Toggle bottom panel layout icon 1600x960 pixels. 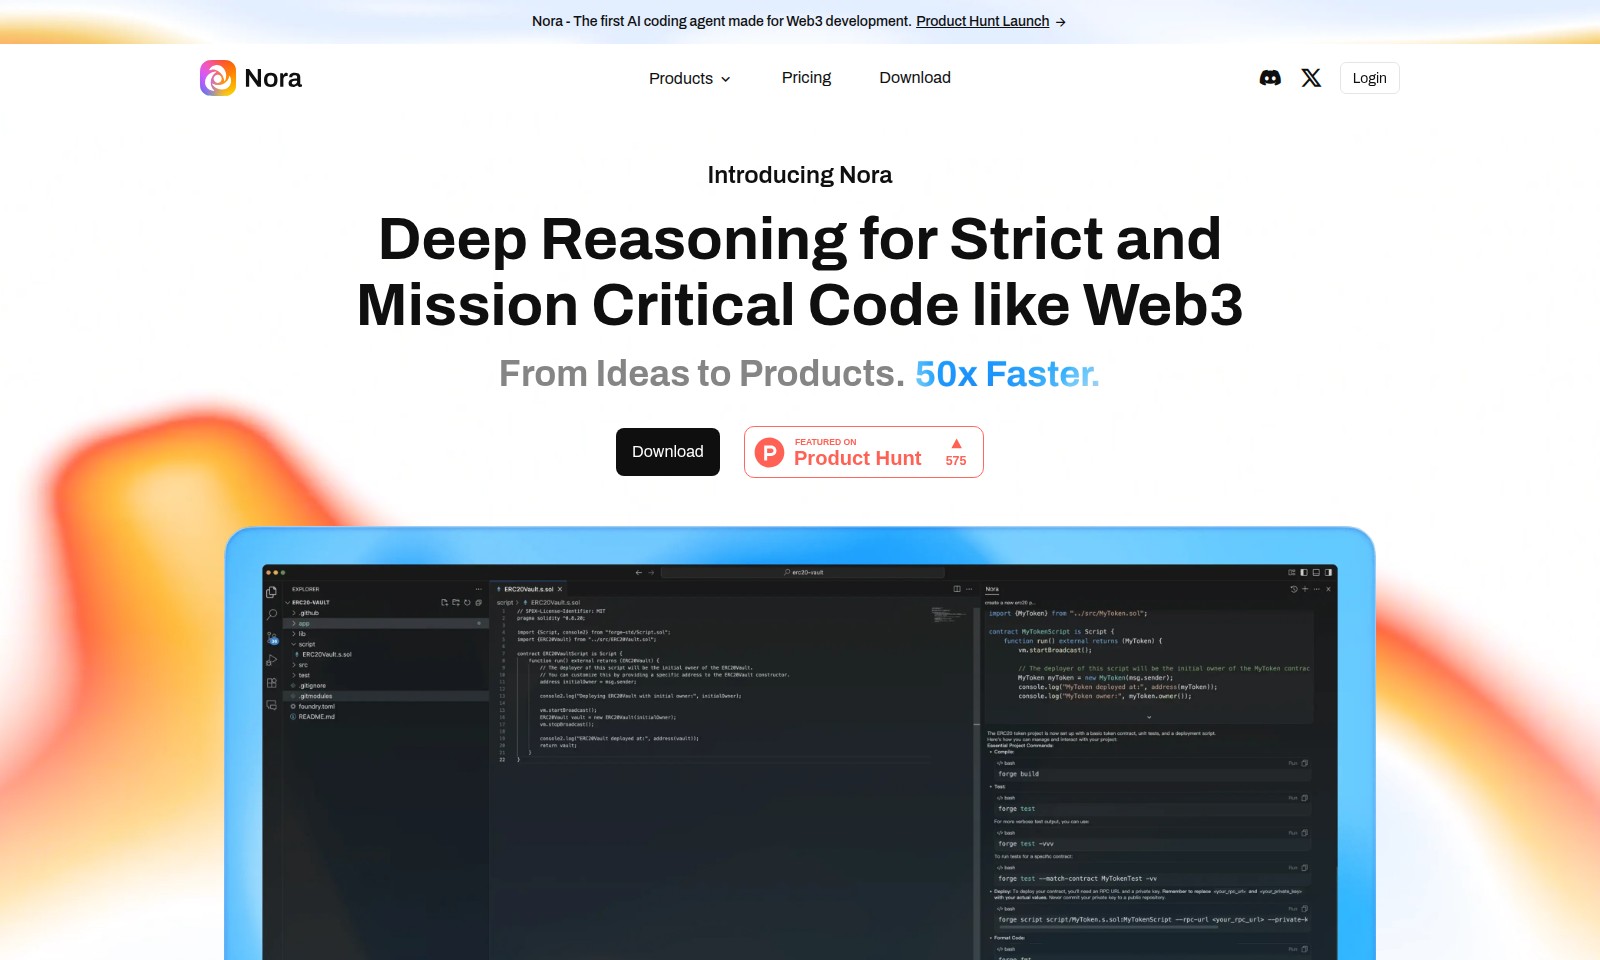[1316, 573]
